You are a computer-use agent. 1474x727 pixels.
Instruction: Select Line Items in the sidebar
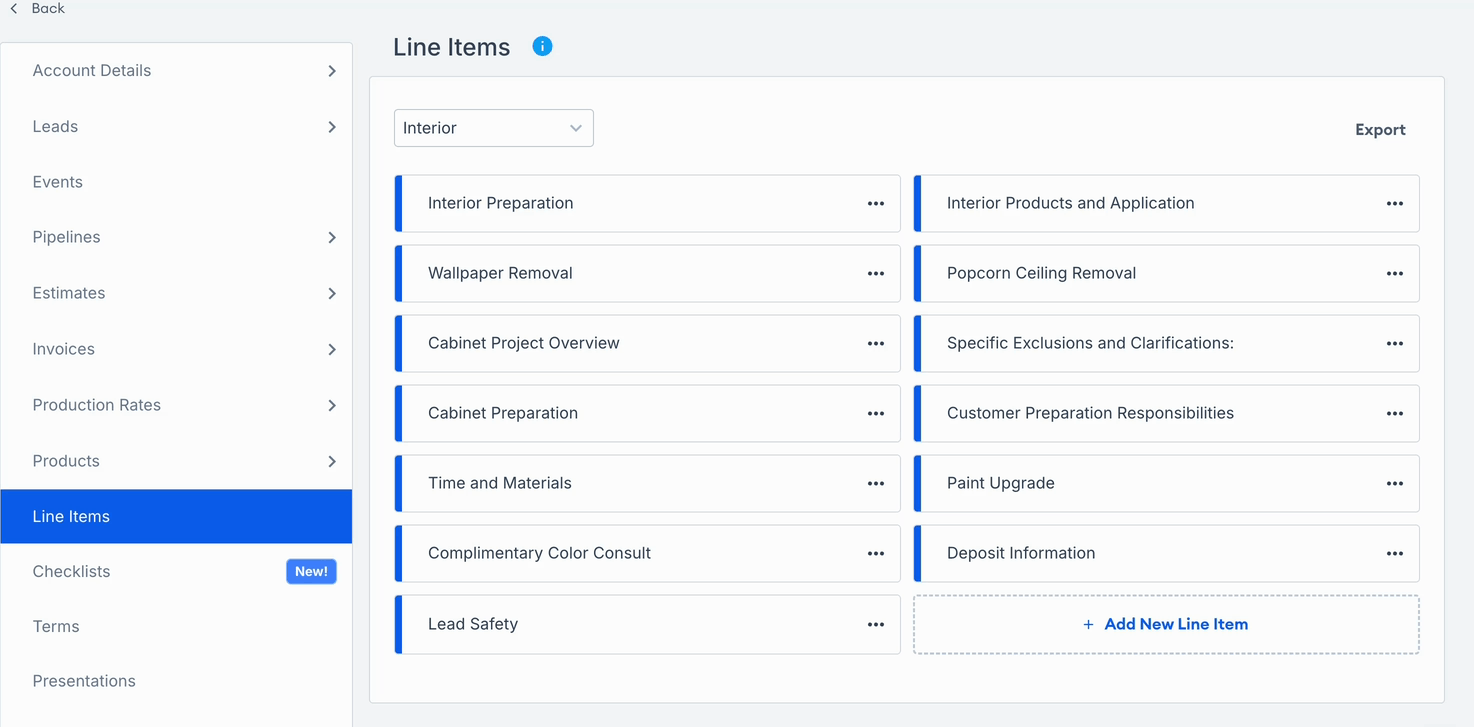click(x=177, y=516)
